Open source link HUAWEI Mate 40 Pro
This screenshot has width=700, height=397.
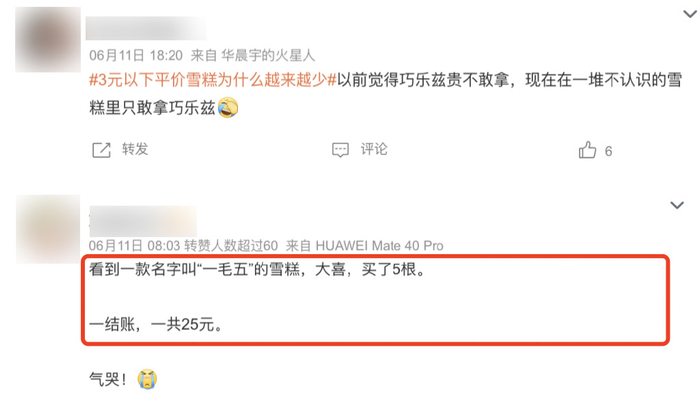(379, 246)
